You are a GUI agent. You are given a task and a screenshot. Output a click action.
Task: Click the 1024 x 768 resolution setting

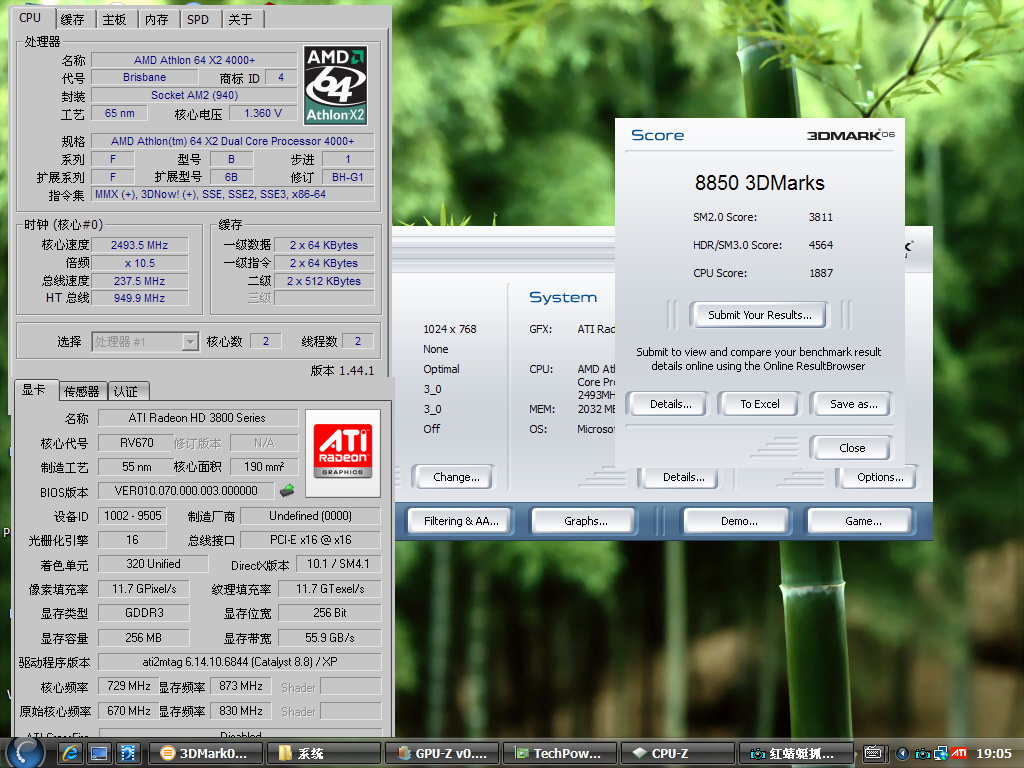[450, 329]
